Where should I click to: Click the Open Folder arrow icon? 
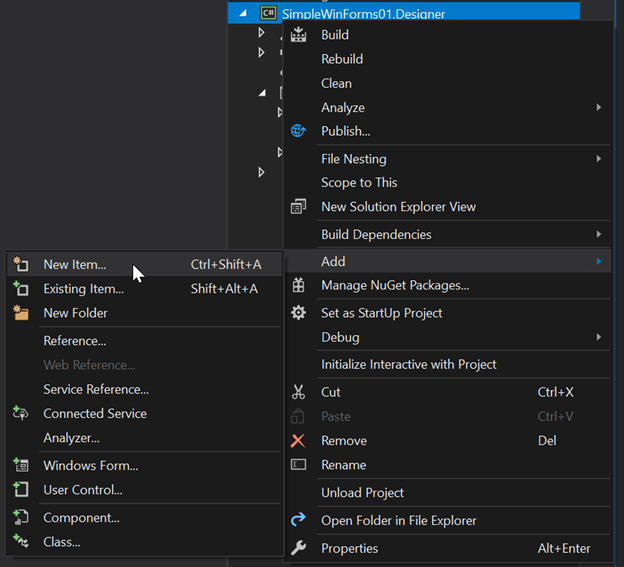tap(298, 520)
